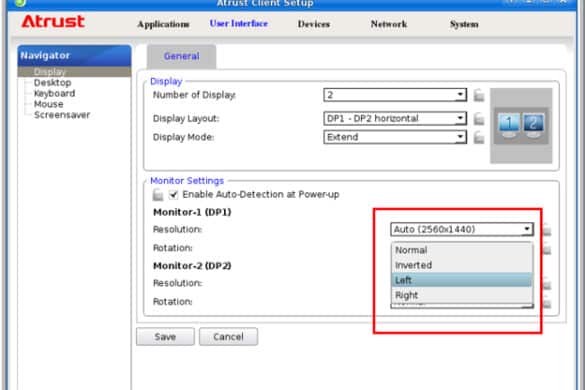Click lock icon beside Monitor-1 Resolution
The width and height of the screenshot is (585, 390).
click(x=547, y=230)
